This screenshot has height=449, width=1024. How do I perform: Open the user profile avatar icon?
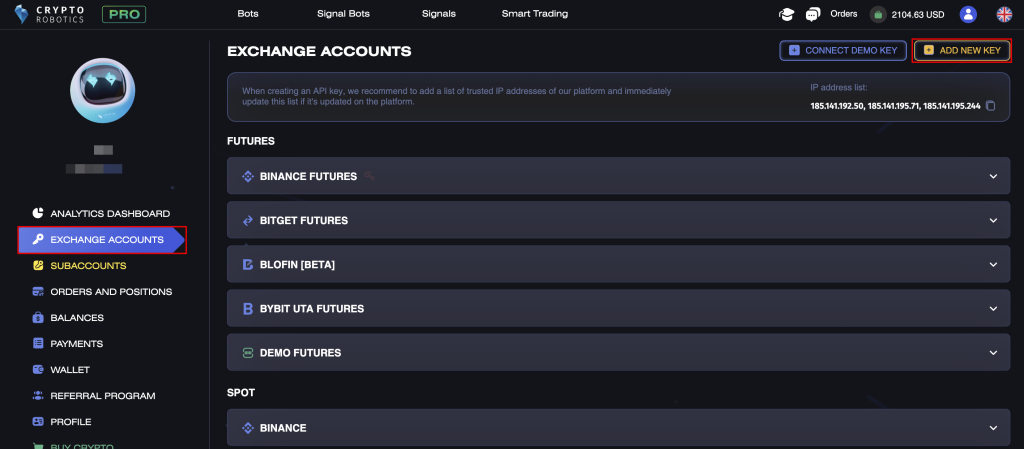(x=968, y=14)
